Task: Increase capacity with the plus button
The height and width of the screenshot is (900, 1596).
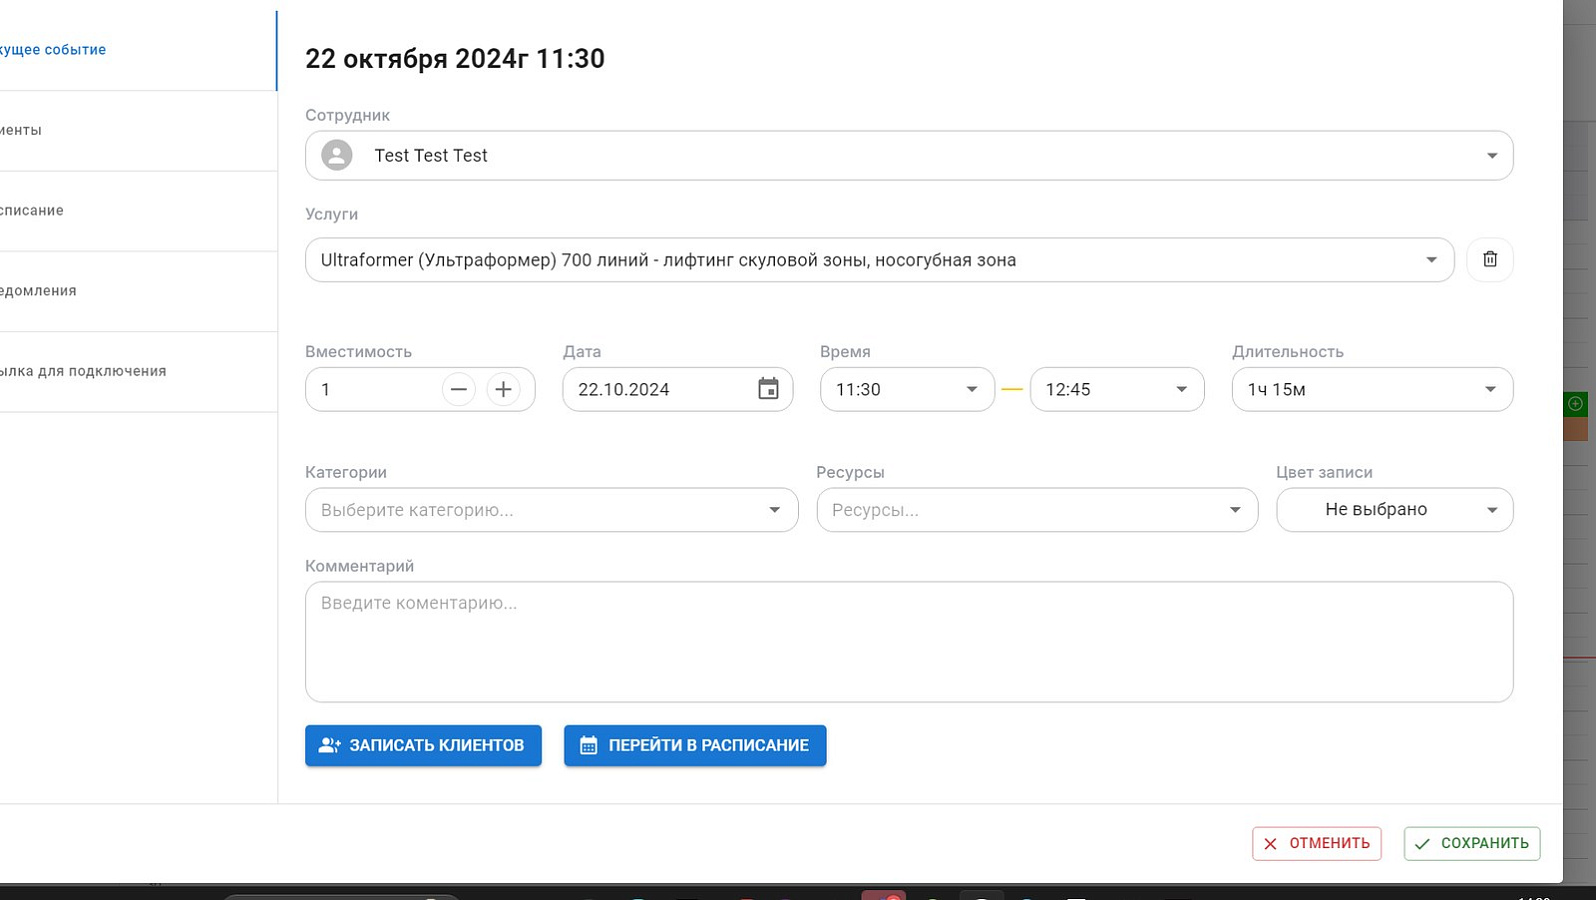Action: (503, 389)
